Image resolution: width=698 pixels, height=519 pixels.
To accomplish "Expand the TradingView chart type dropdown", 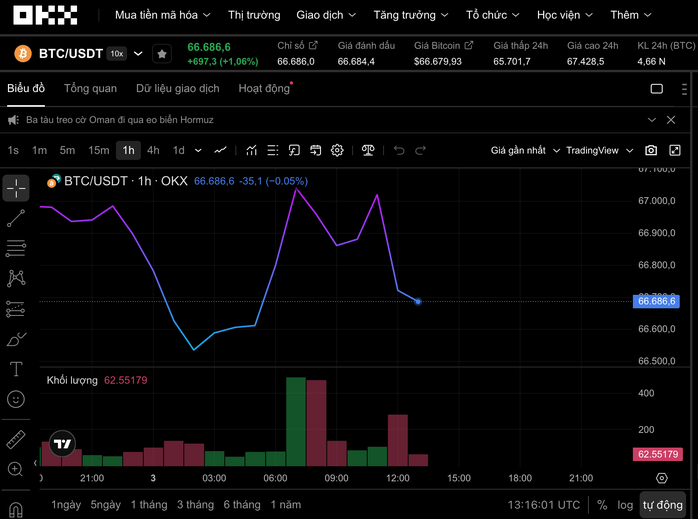I will click(x=600, y=150).
